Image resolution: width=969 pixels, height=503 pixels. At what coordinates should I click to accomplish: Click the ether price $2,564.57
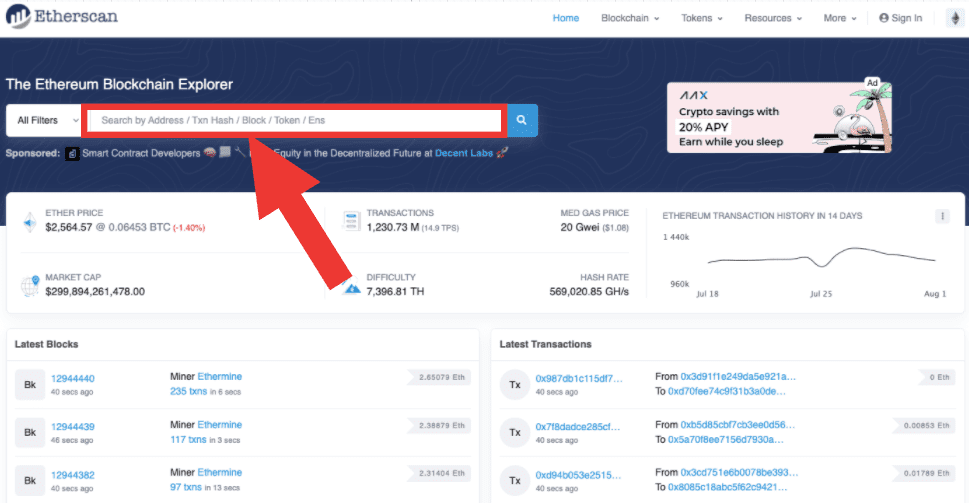(x=69, y=227)
